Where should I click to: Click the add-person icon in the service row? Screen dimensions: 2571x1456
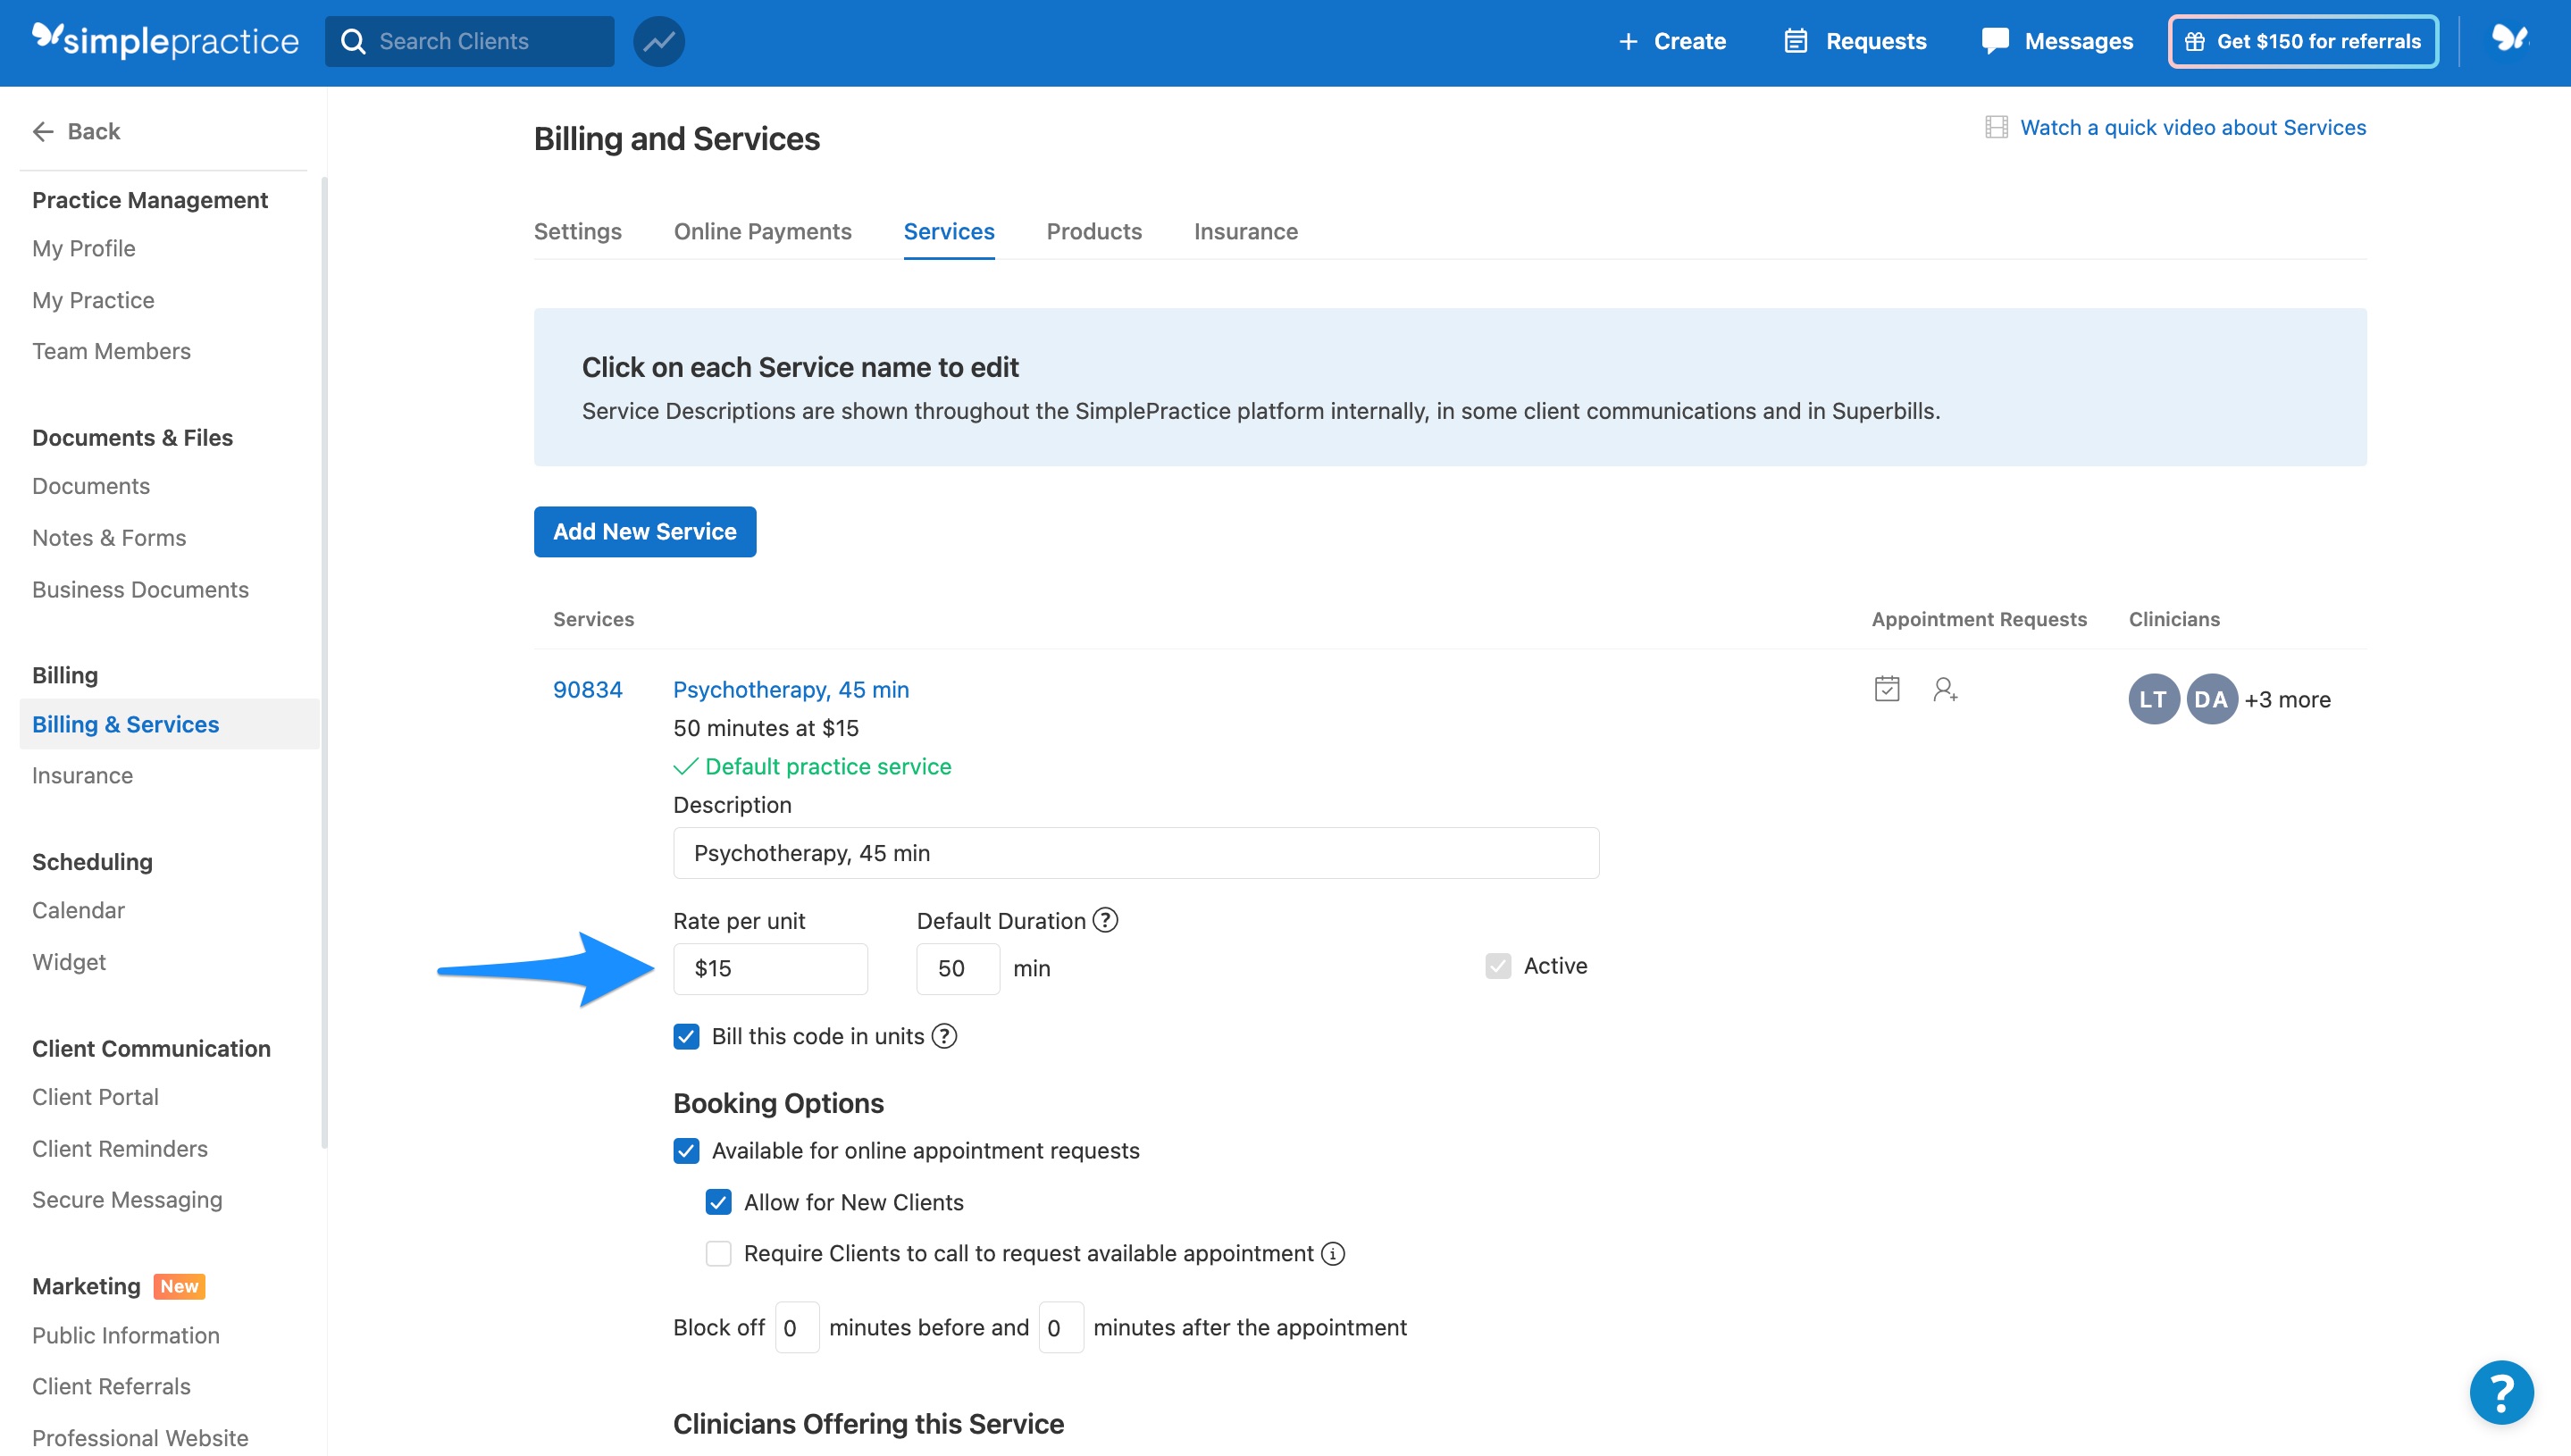pos(1944,689)
